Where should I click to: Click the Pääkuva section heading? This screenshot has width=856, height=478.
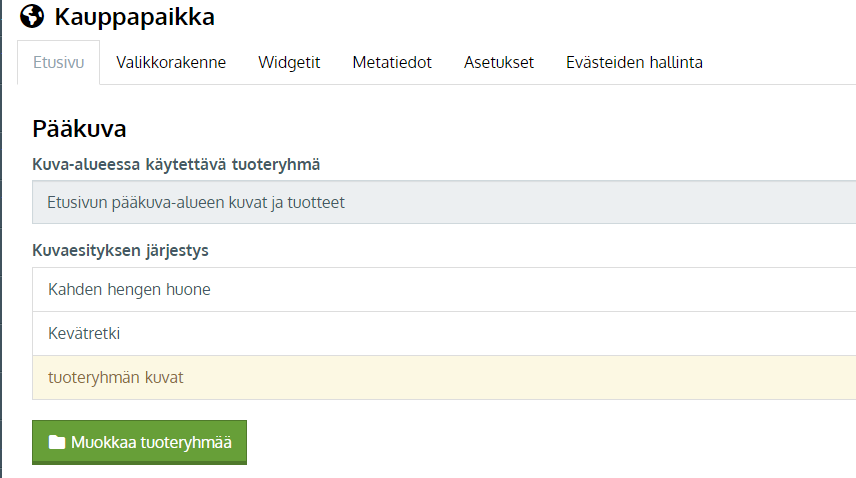pyautogui.click(x=79, y=129)
